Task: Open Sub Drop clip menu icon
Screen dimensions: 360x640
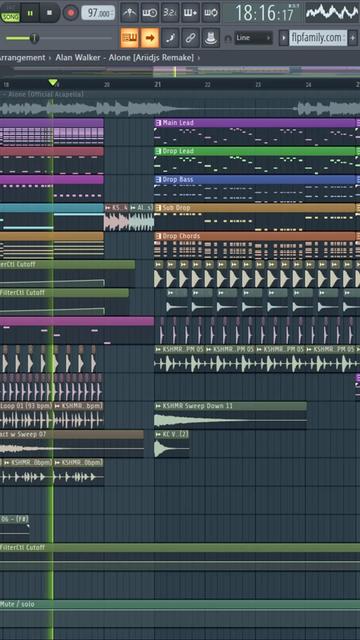Action: coord(158,208)
